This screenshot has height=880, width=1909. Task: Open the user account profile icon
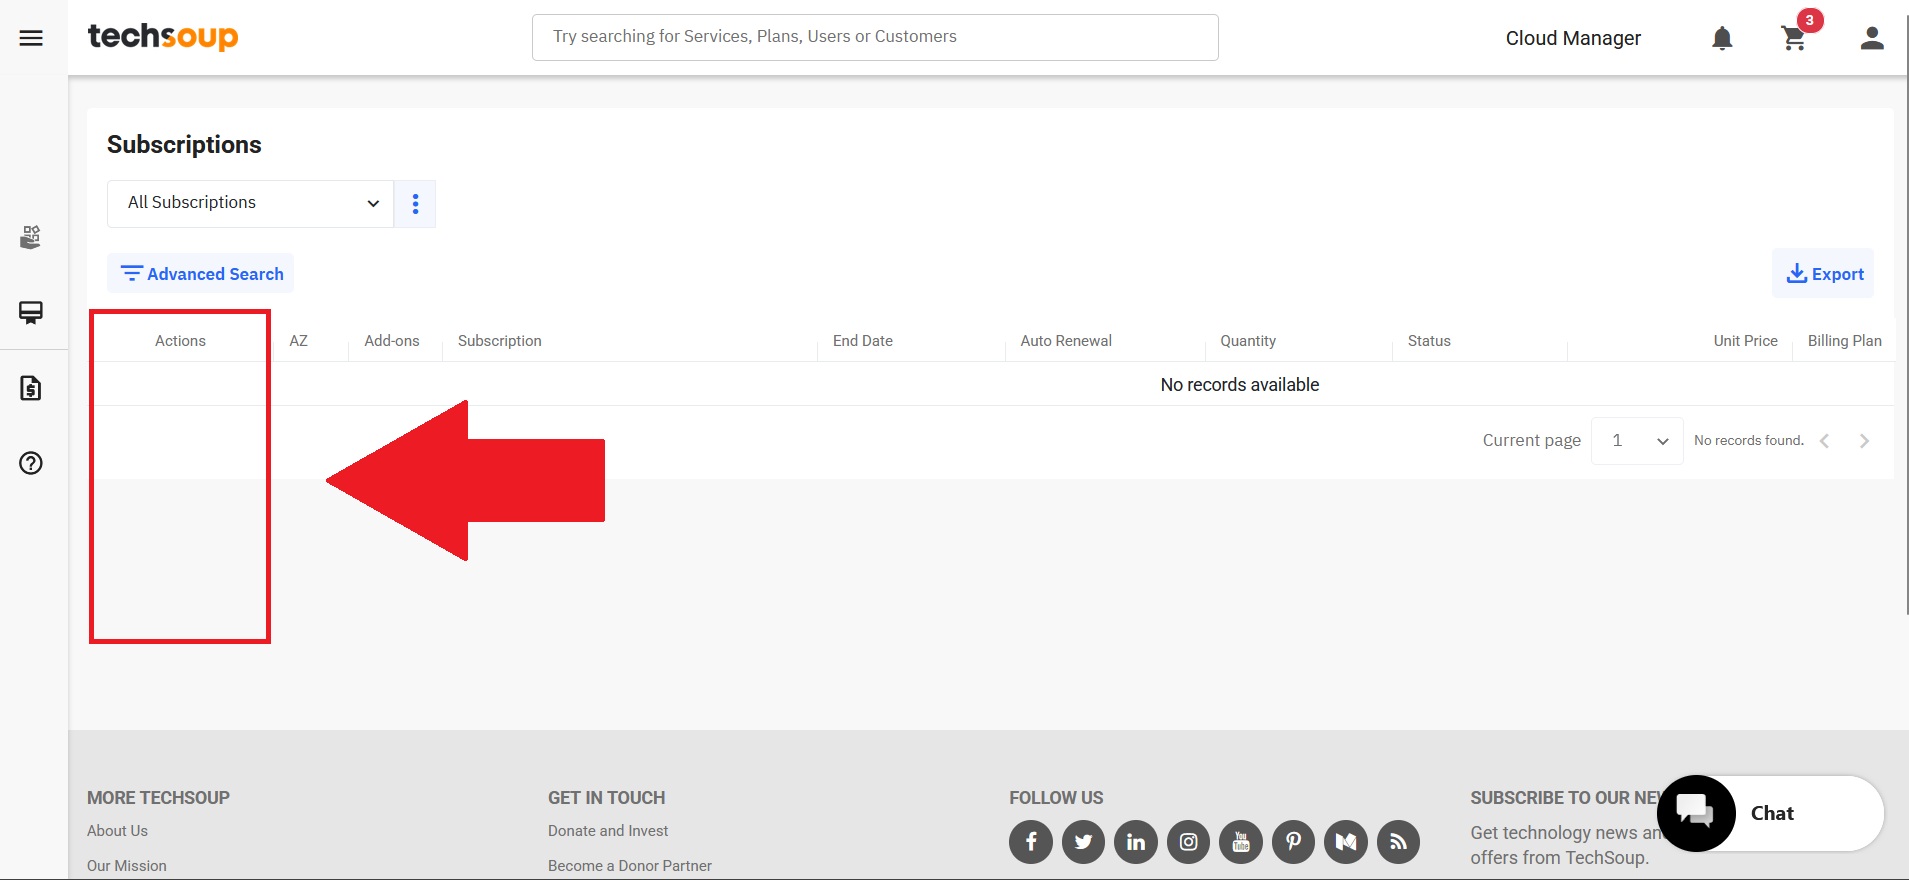coord(1872,38)
